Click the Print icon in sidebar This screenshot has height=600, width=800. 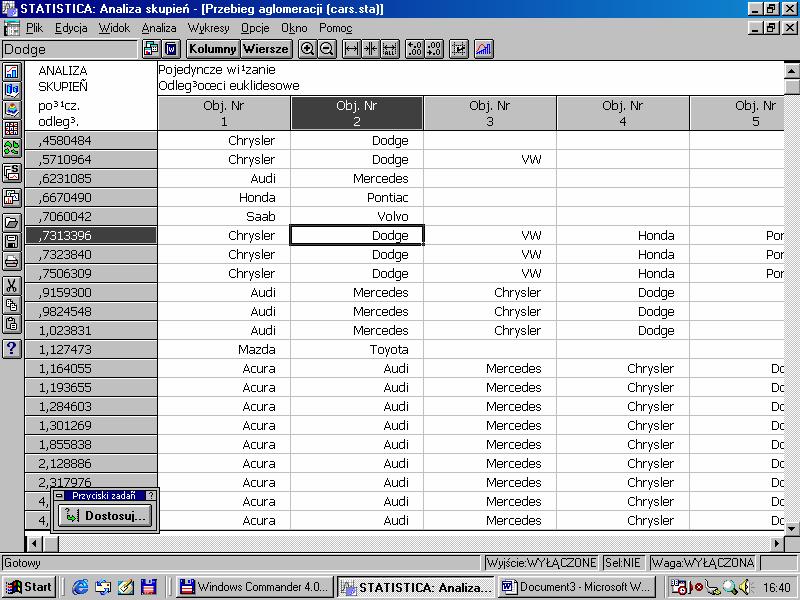point(11,261)
